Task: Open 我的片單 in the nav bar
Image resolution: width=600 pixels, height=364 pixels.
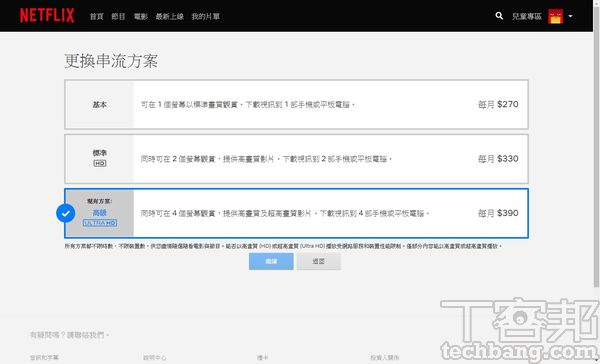Action: [x=205, y=16]
